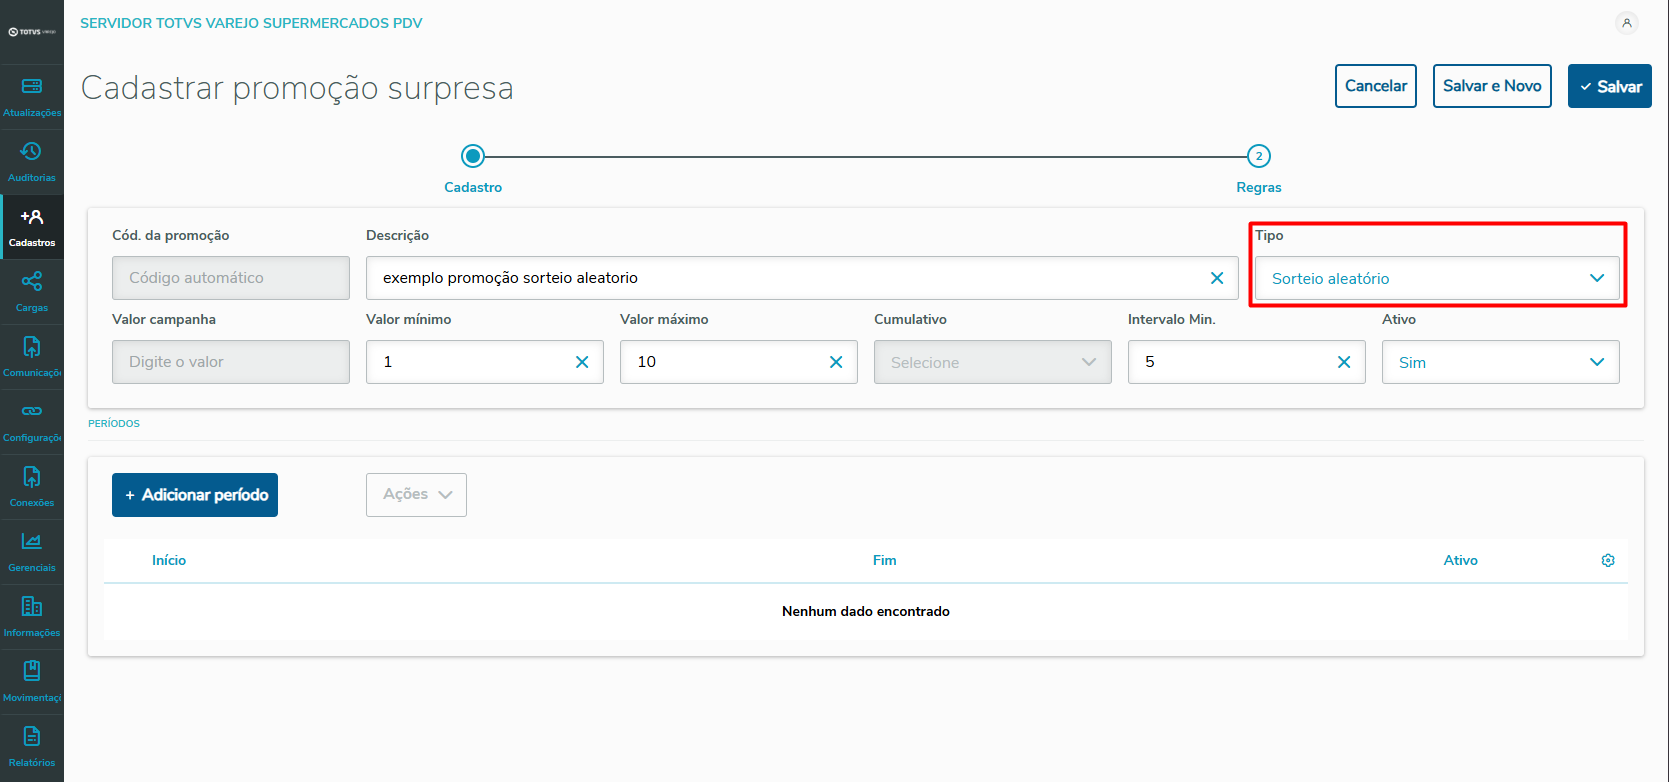Open the Cadastros sidebar menu

32,227
